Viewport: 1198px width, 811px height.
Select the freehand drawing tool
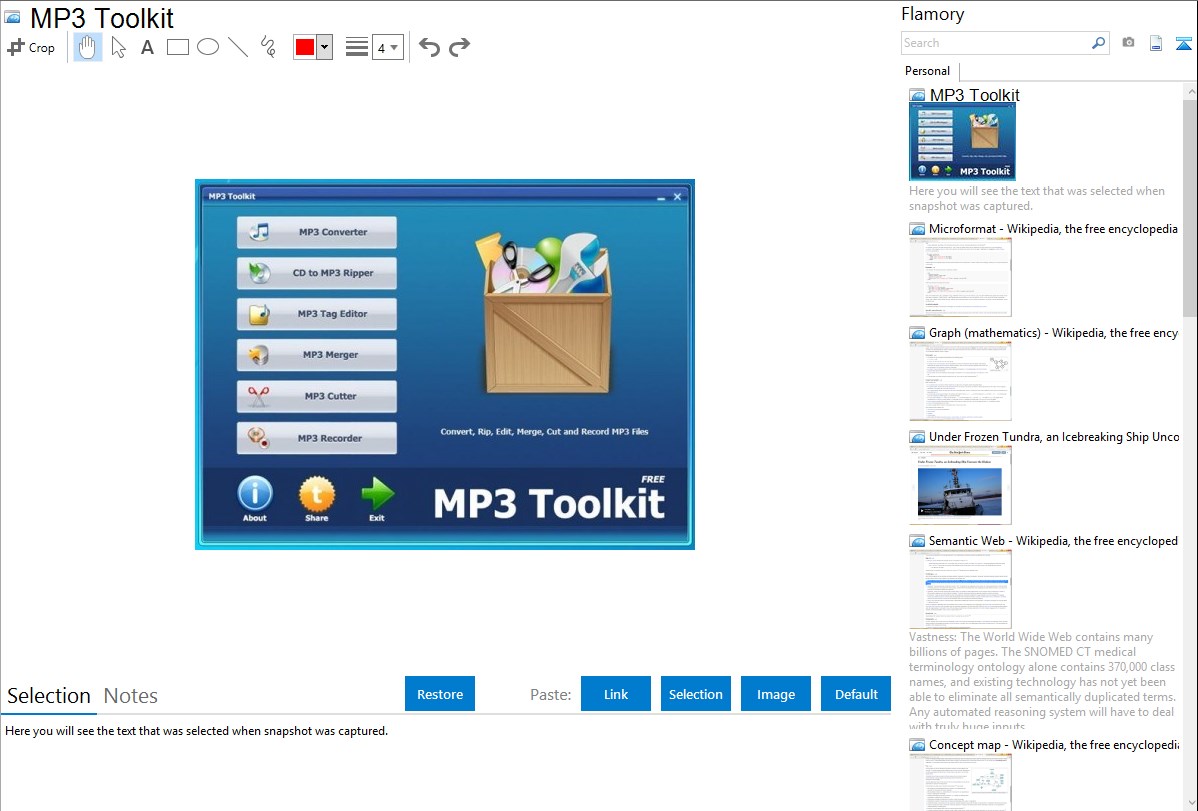click(x=268, y=47)
